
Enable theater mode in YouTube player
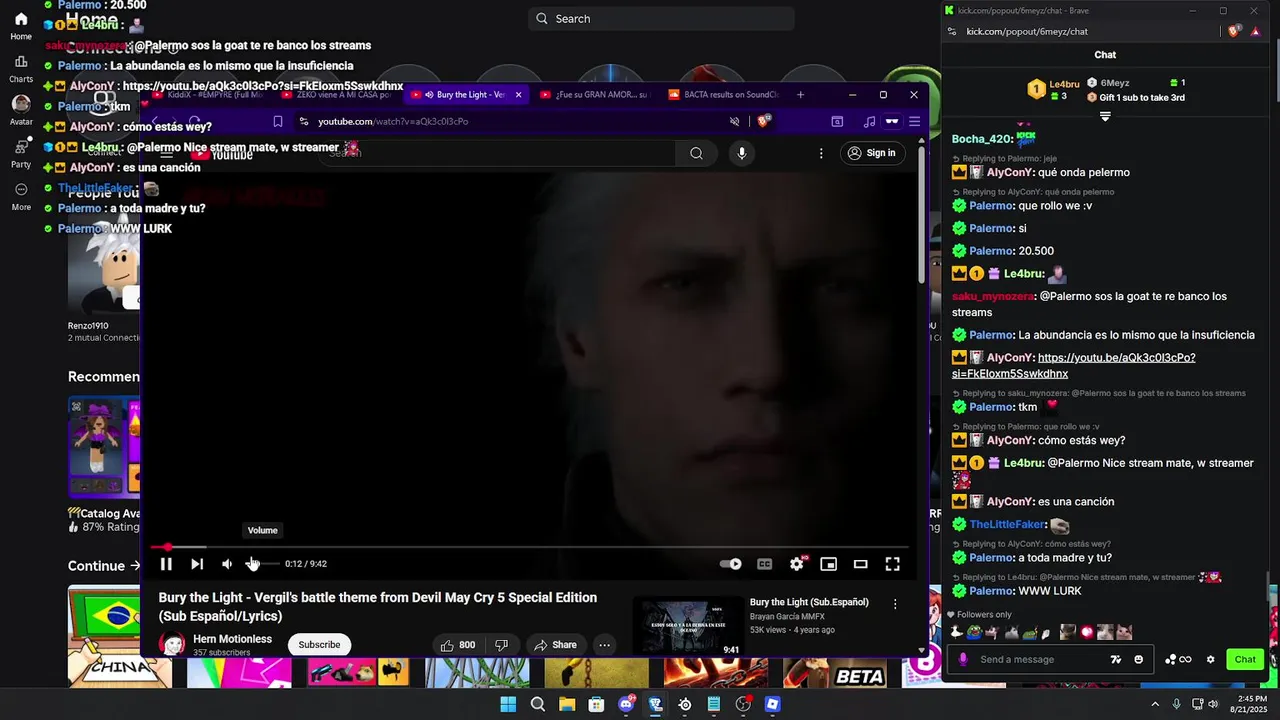point(860,564)
